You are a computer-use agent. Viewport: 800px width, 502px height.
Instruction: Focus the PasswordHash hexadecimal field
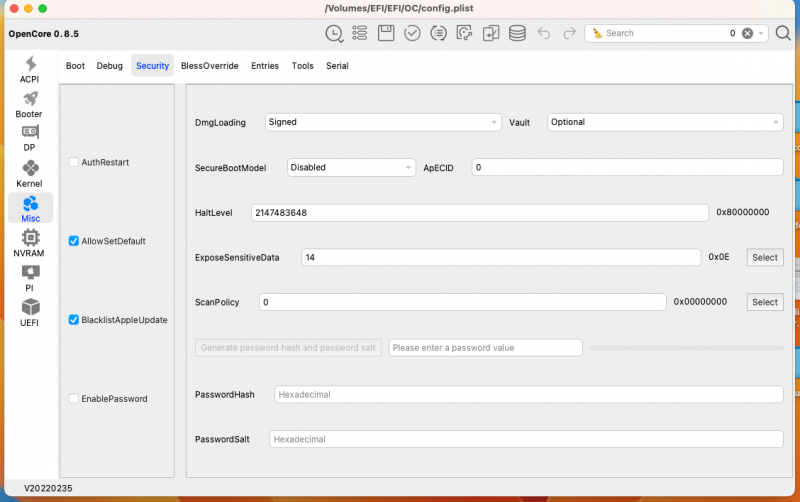click(x=529, y=394)
